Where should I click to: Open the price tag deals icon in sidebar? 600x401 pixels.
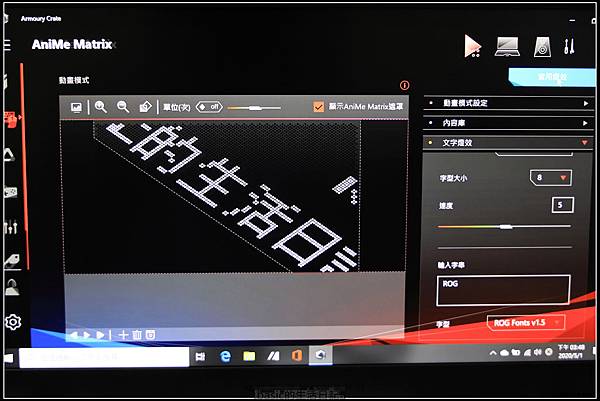(x=12, y=261)
